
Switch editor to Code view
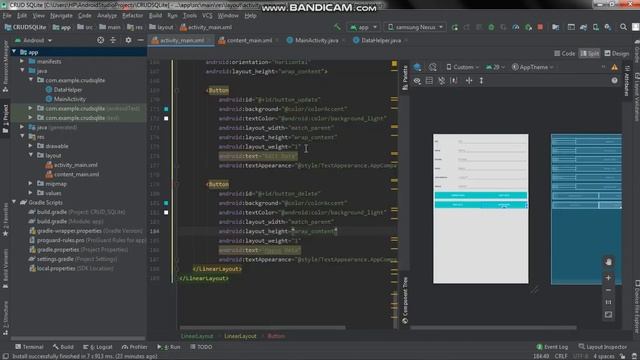(x=564, y=53)
